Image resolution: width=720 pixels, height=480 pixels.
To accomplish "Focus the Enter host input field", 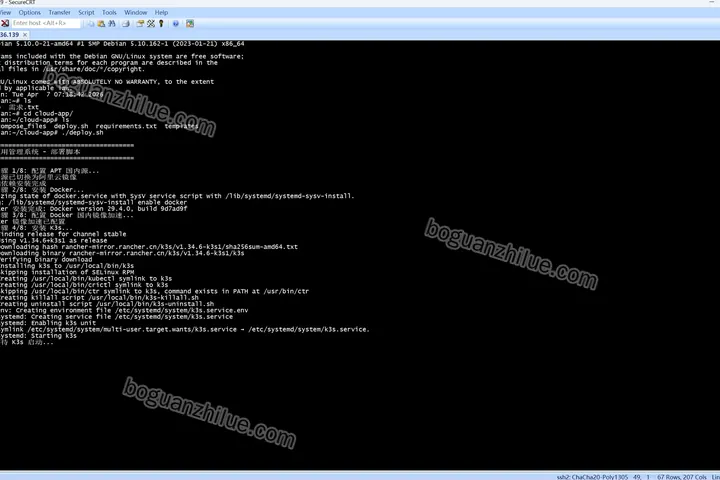I will click(45, 23).
